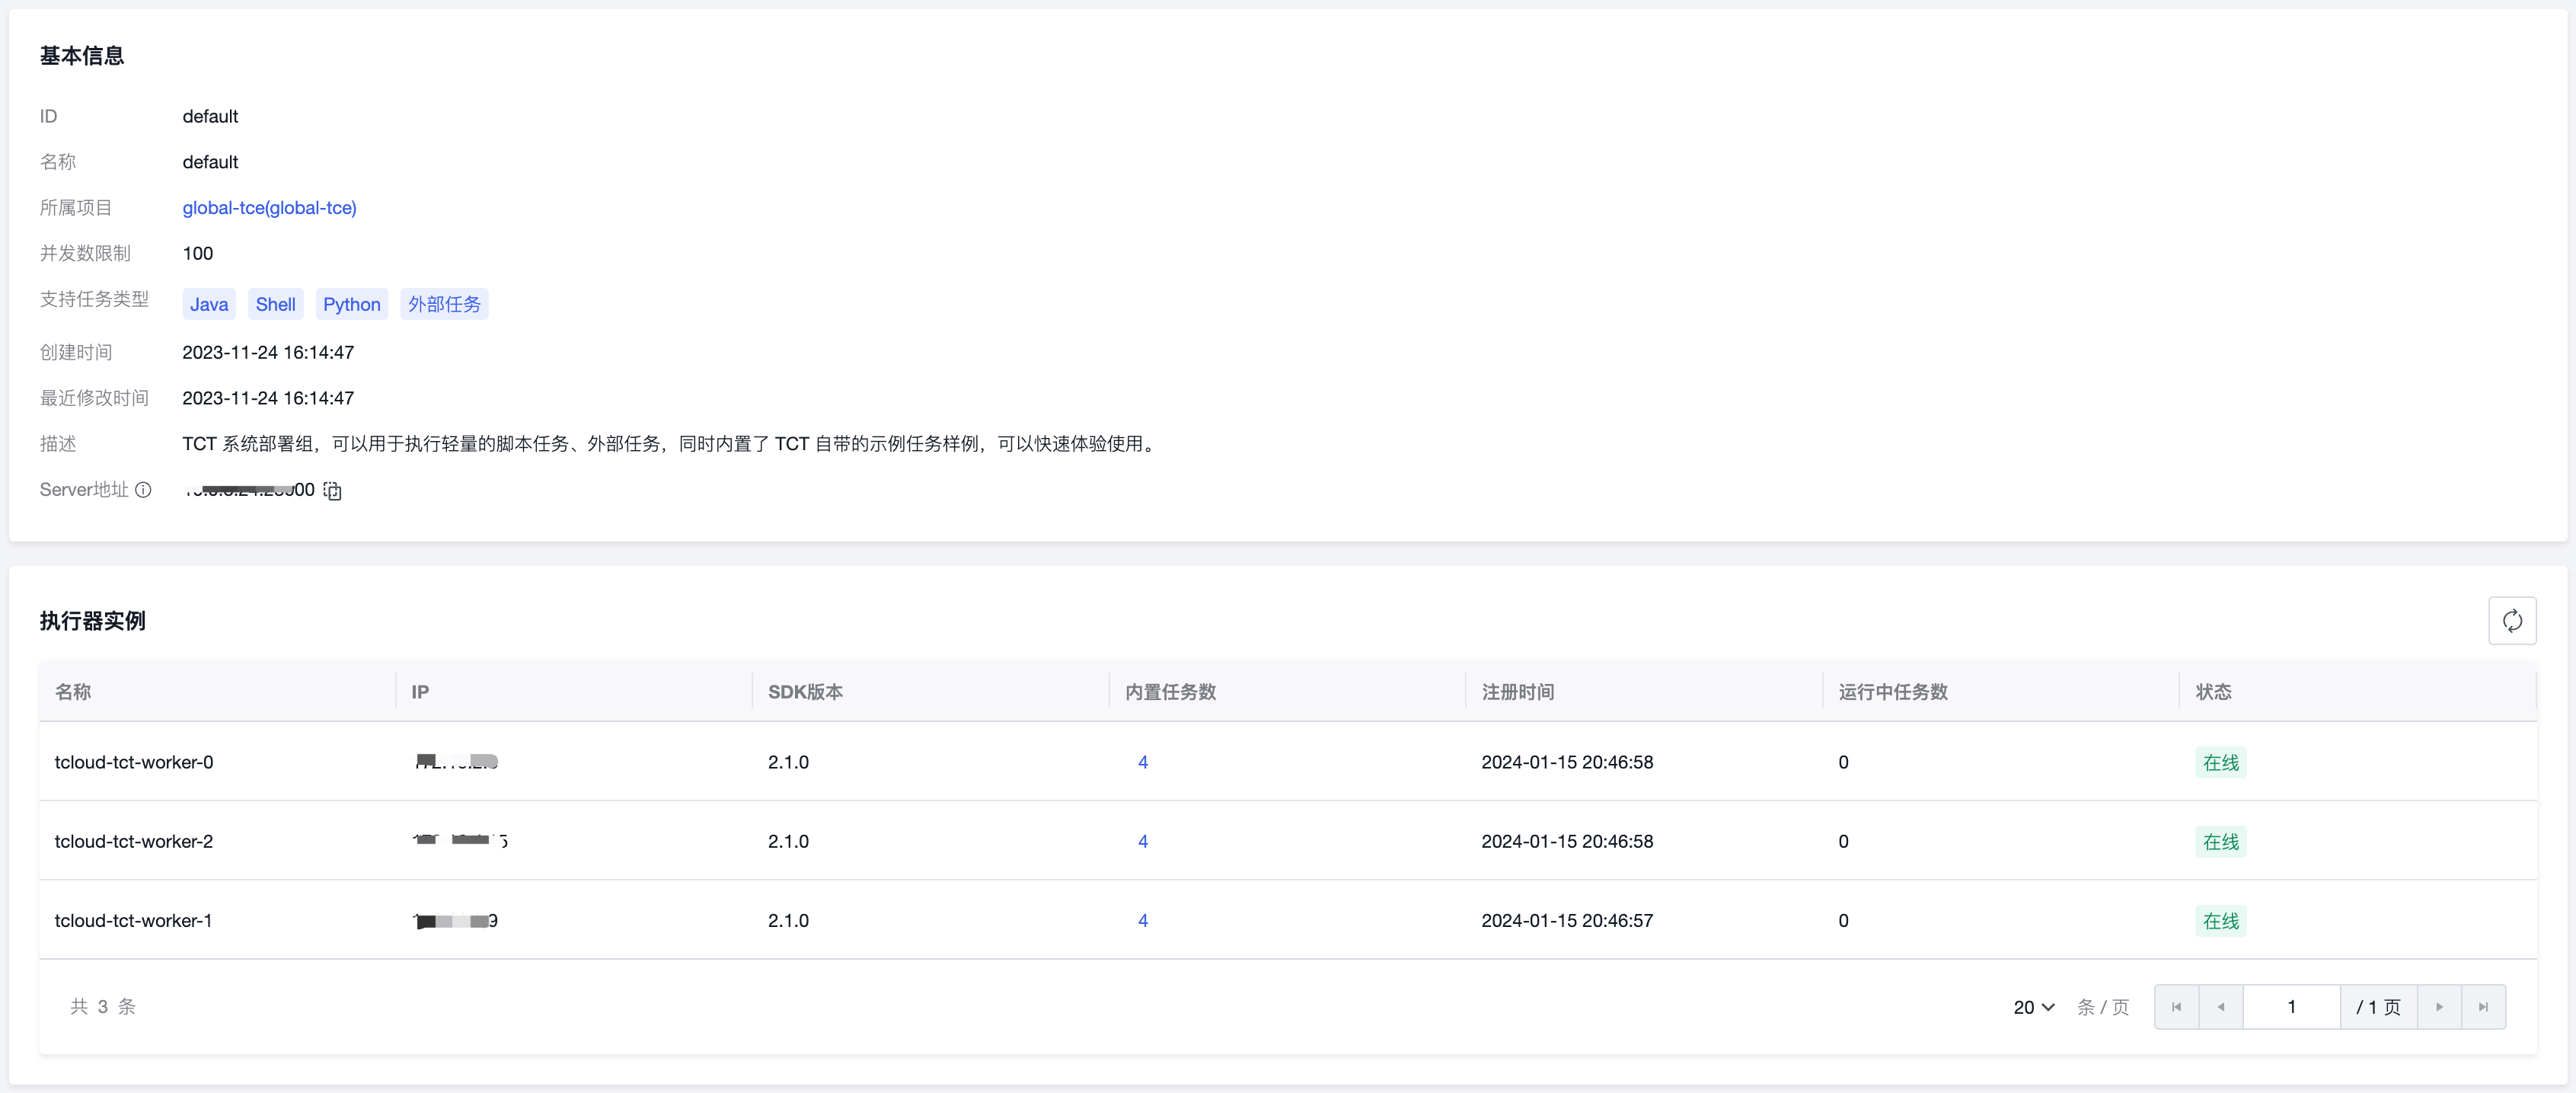2576x1093 pixels.
Task: Click the 并发数限制 value 100
Action: (x=198, y=253)
